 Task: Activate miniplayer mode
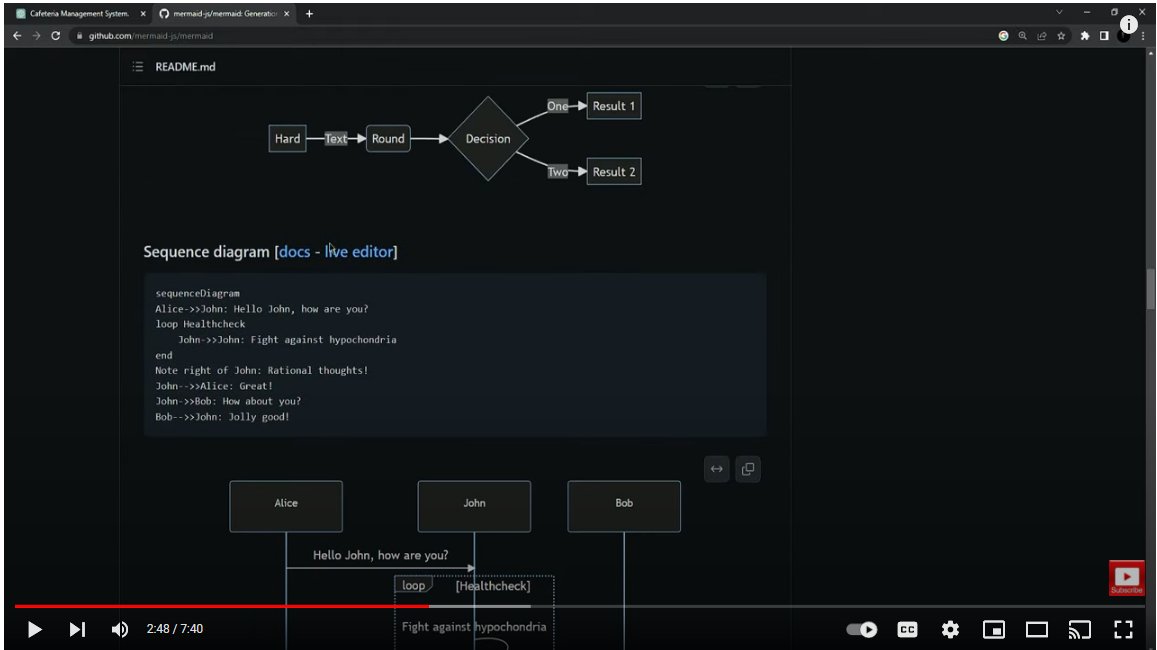pos(993,629)
